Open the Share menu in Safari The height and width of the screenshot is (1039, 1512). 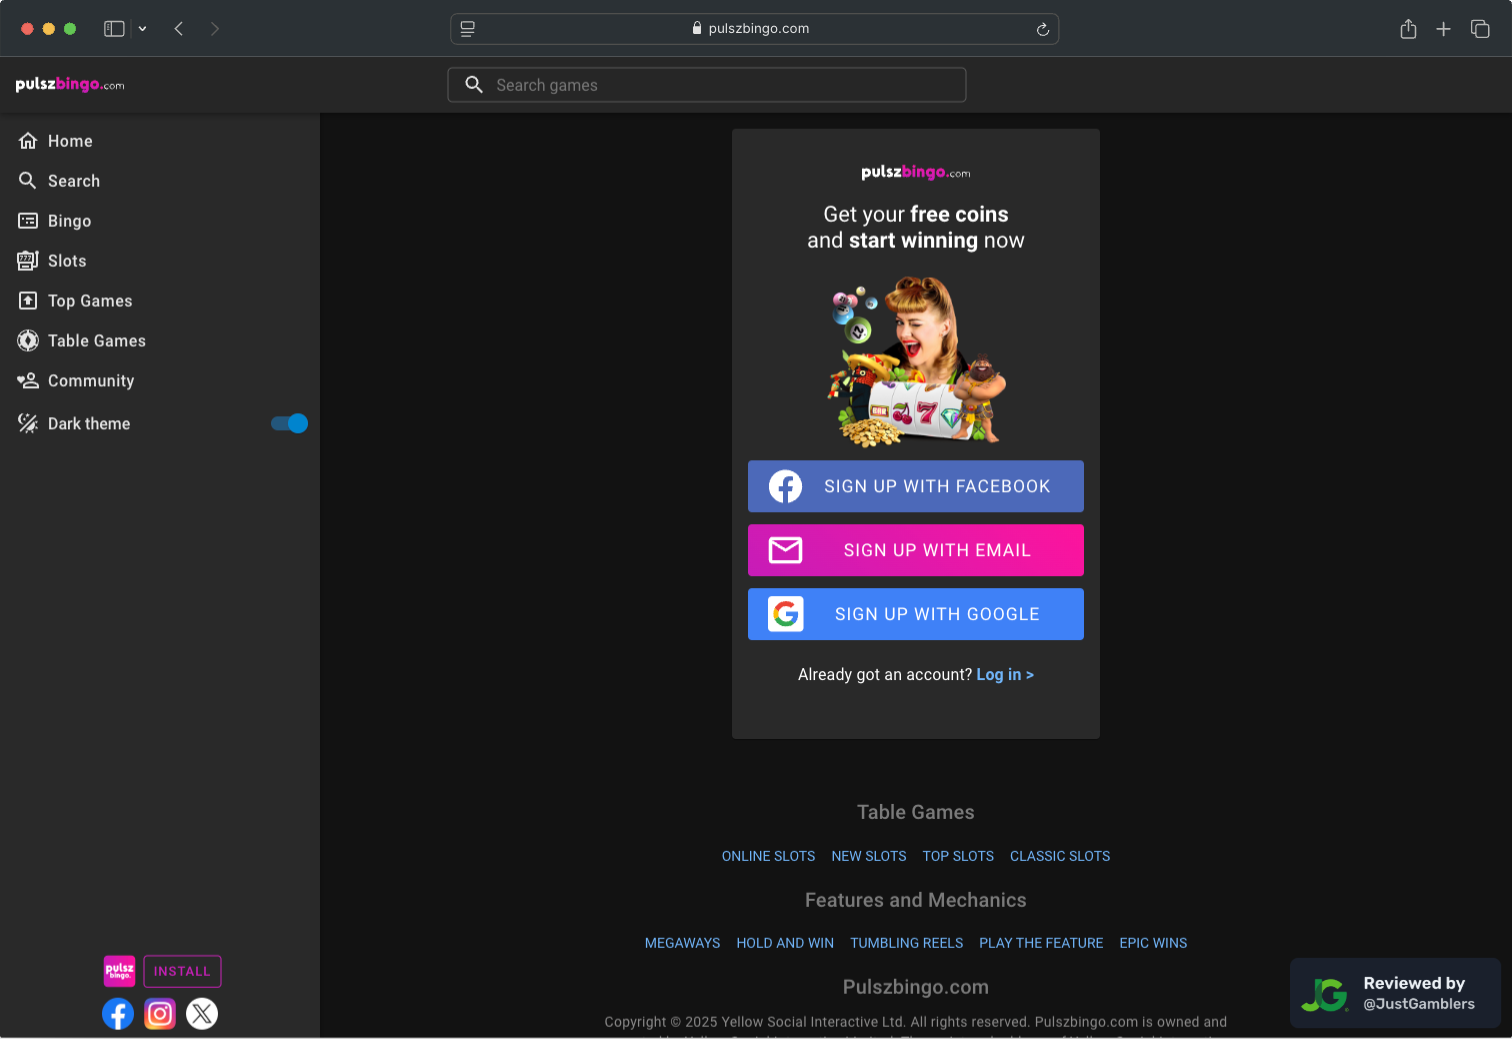pos(1408,29)
